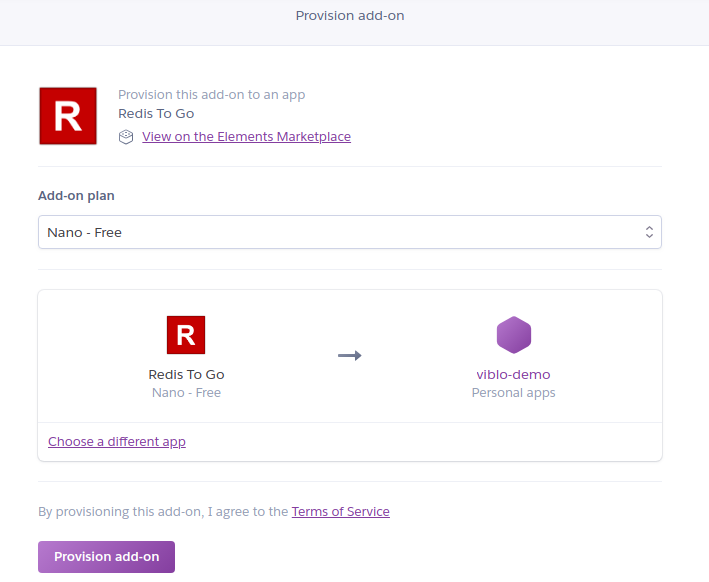Choose a different app
The image size is (709, 582).
coord(117,441)
